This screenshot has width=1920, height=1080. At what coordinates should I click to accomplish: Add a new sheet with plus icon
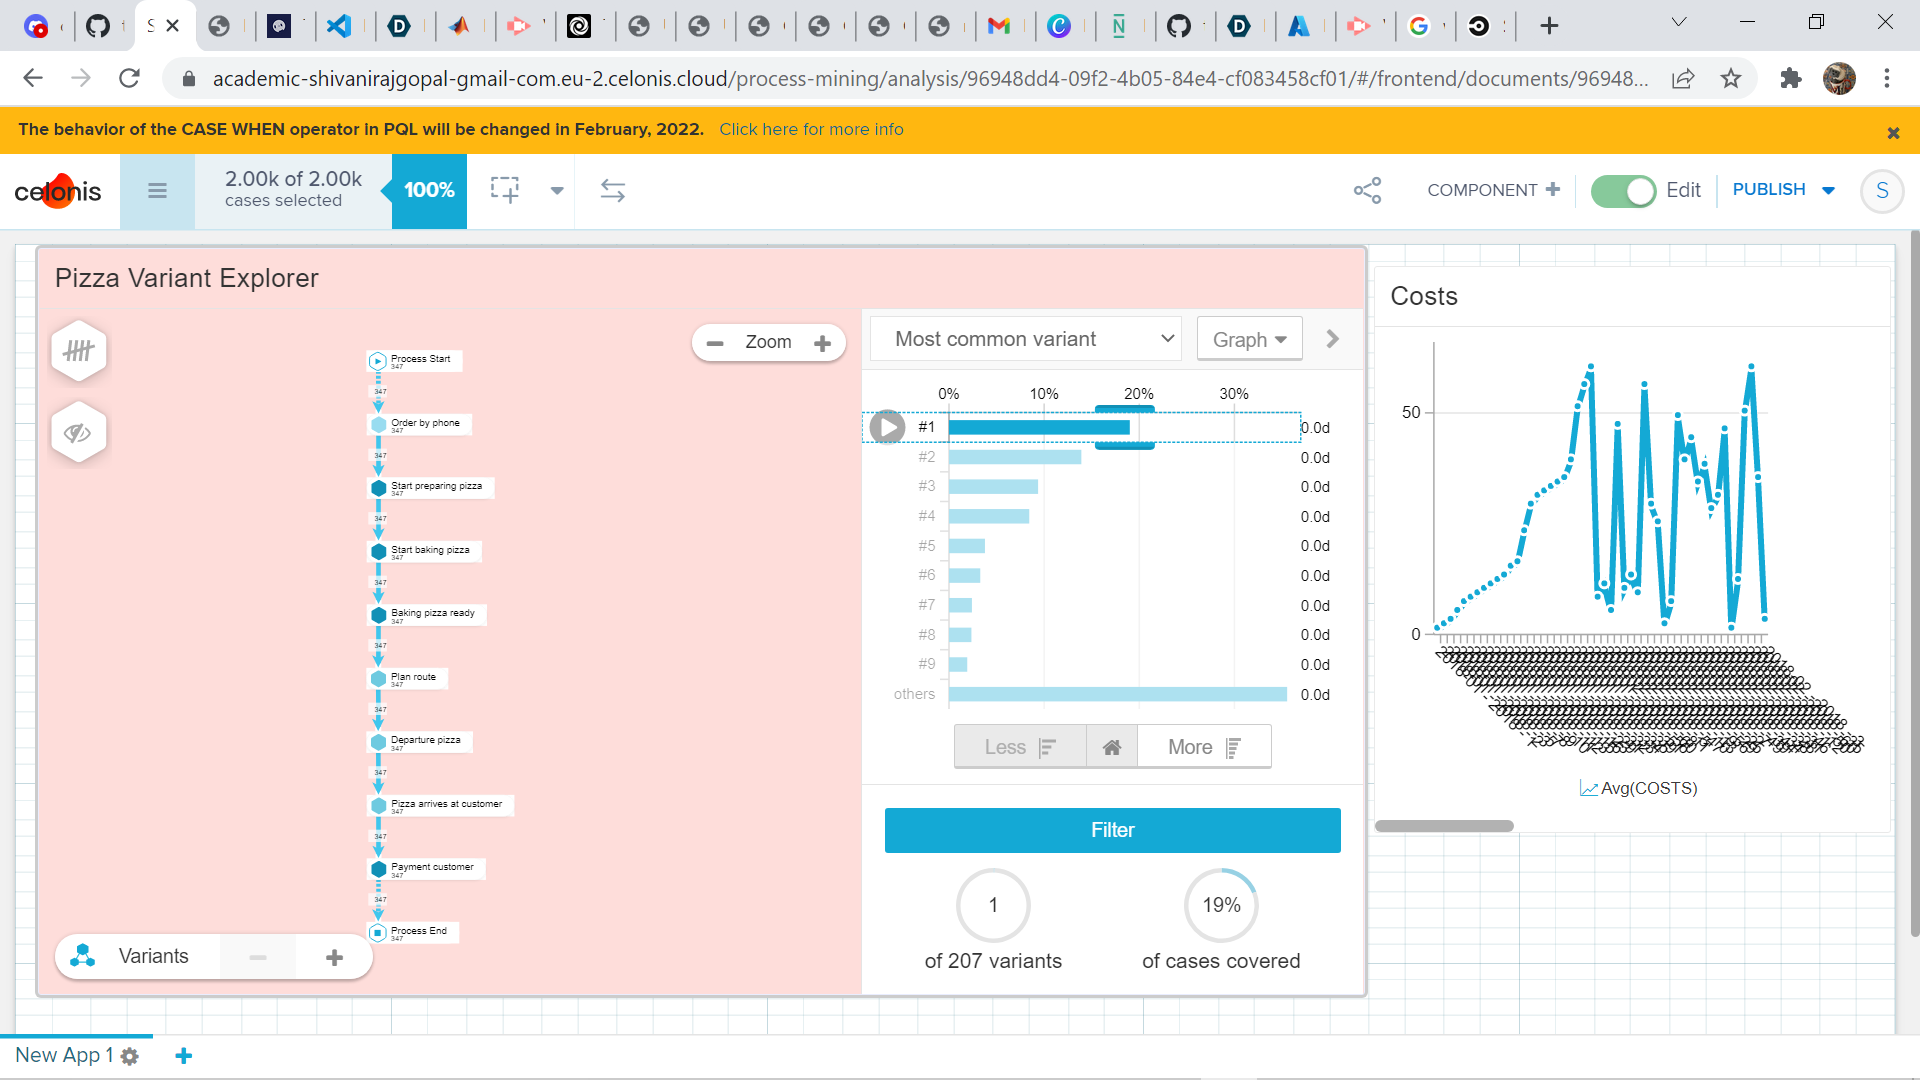[184, 1055]
